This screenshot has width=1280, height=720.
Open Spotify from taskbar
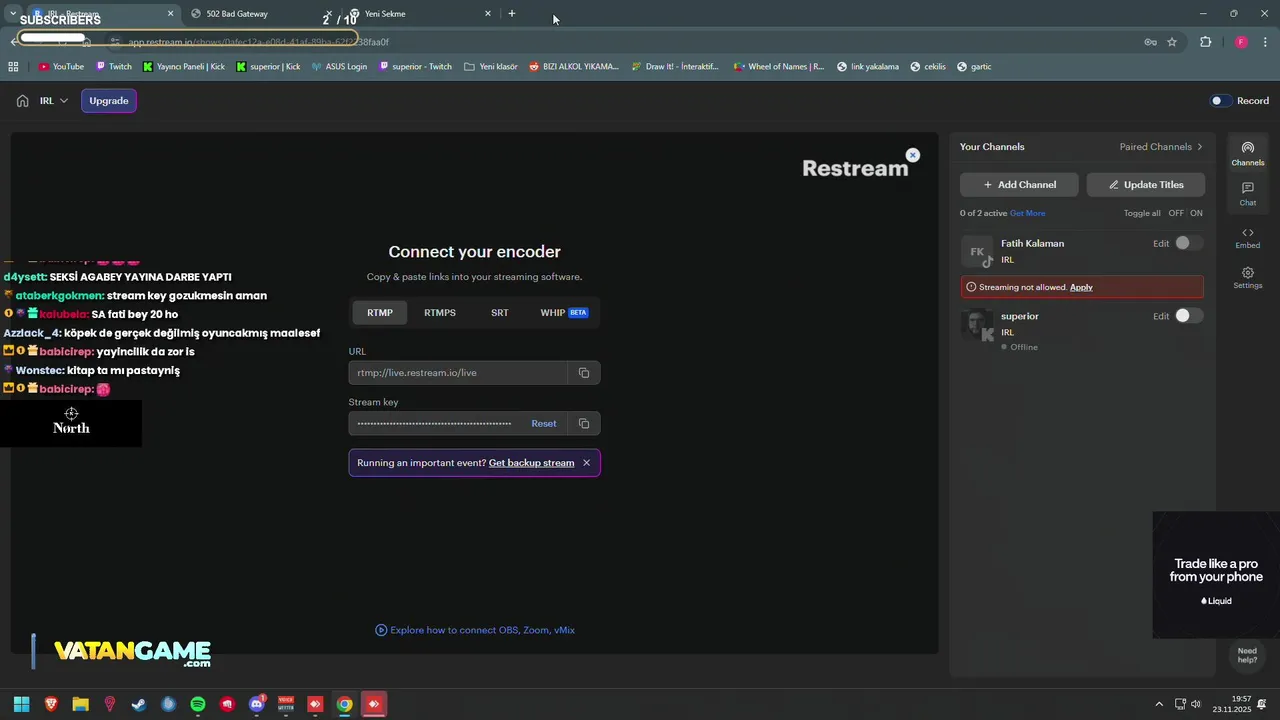point(198,704)
